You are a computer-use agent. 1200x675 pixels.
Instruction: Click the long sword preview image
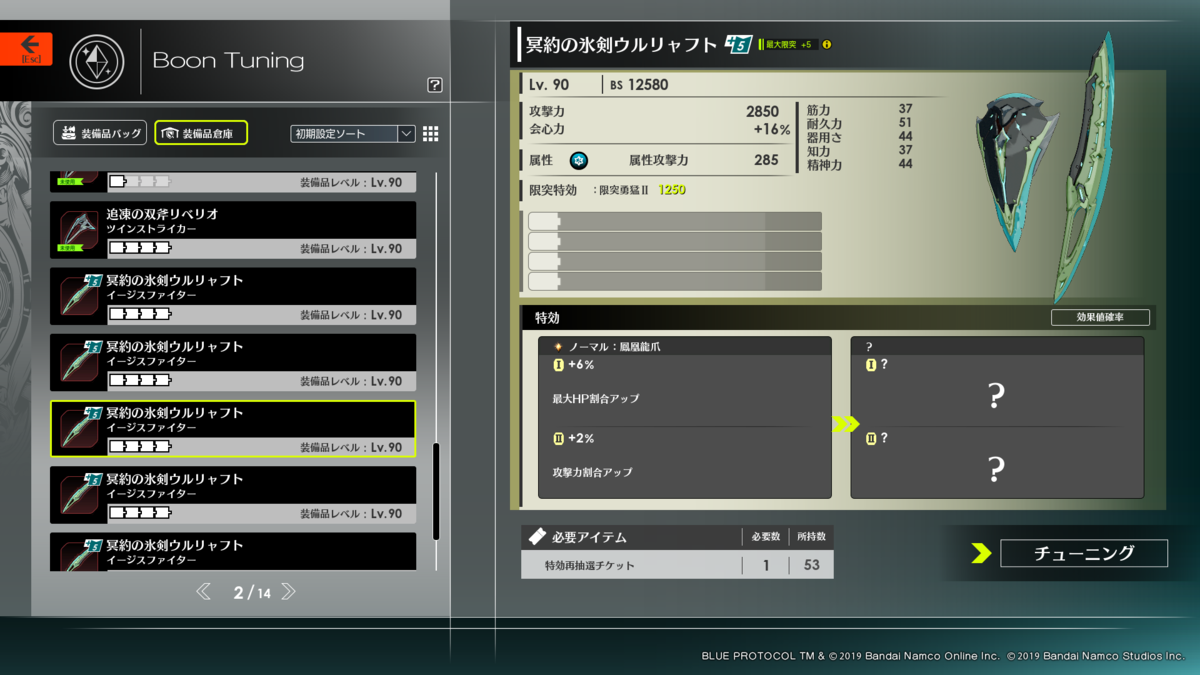point(1087,168)
